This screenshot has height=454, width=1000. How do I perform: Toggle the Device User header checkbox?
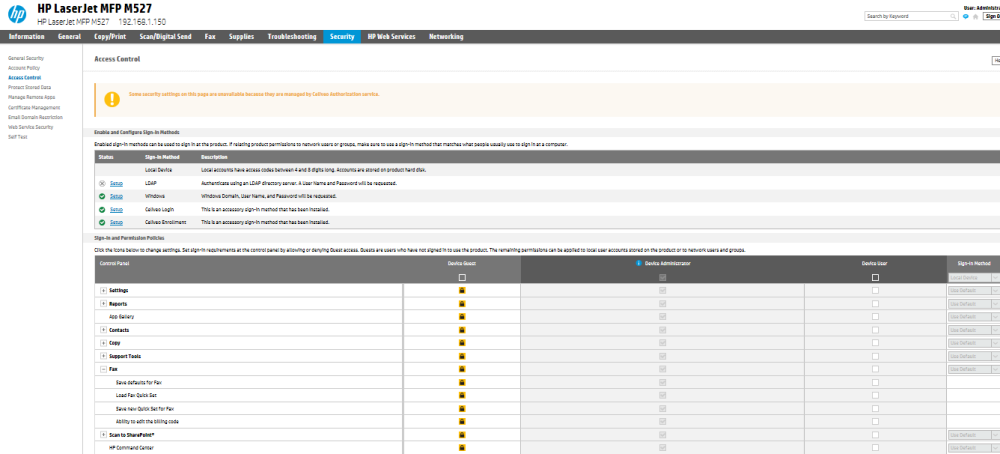[x=875, y=277]
